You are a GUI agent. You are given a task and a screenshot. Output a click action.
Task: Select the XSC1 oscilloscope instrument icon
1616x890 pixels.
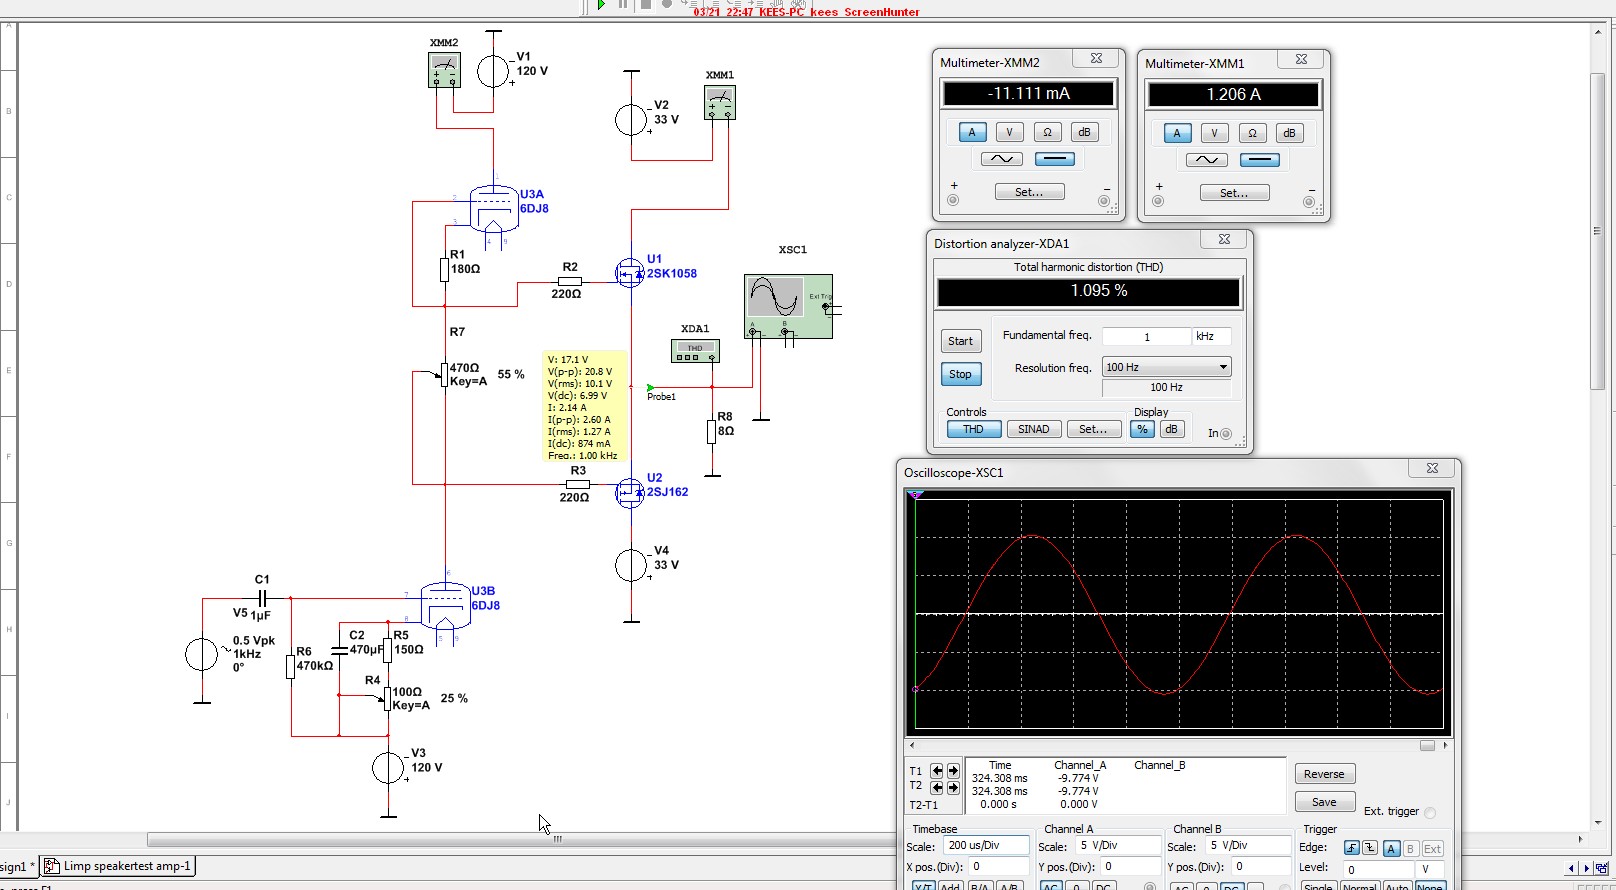tap(789, 307)
